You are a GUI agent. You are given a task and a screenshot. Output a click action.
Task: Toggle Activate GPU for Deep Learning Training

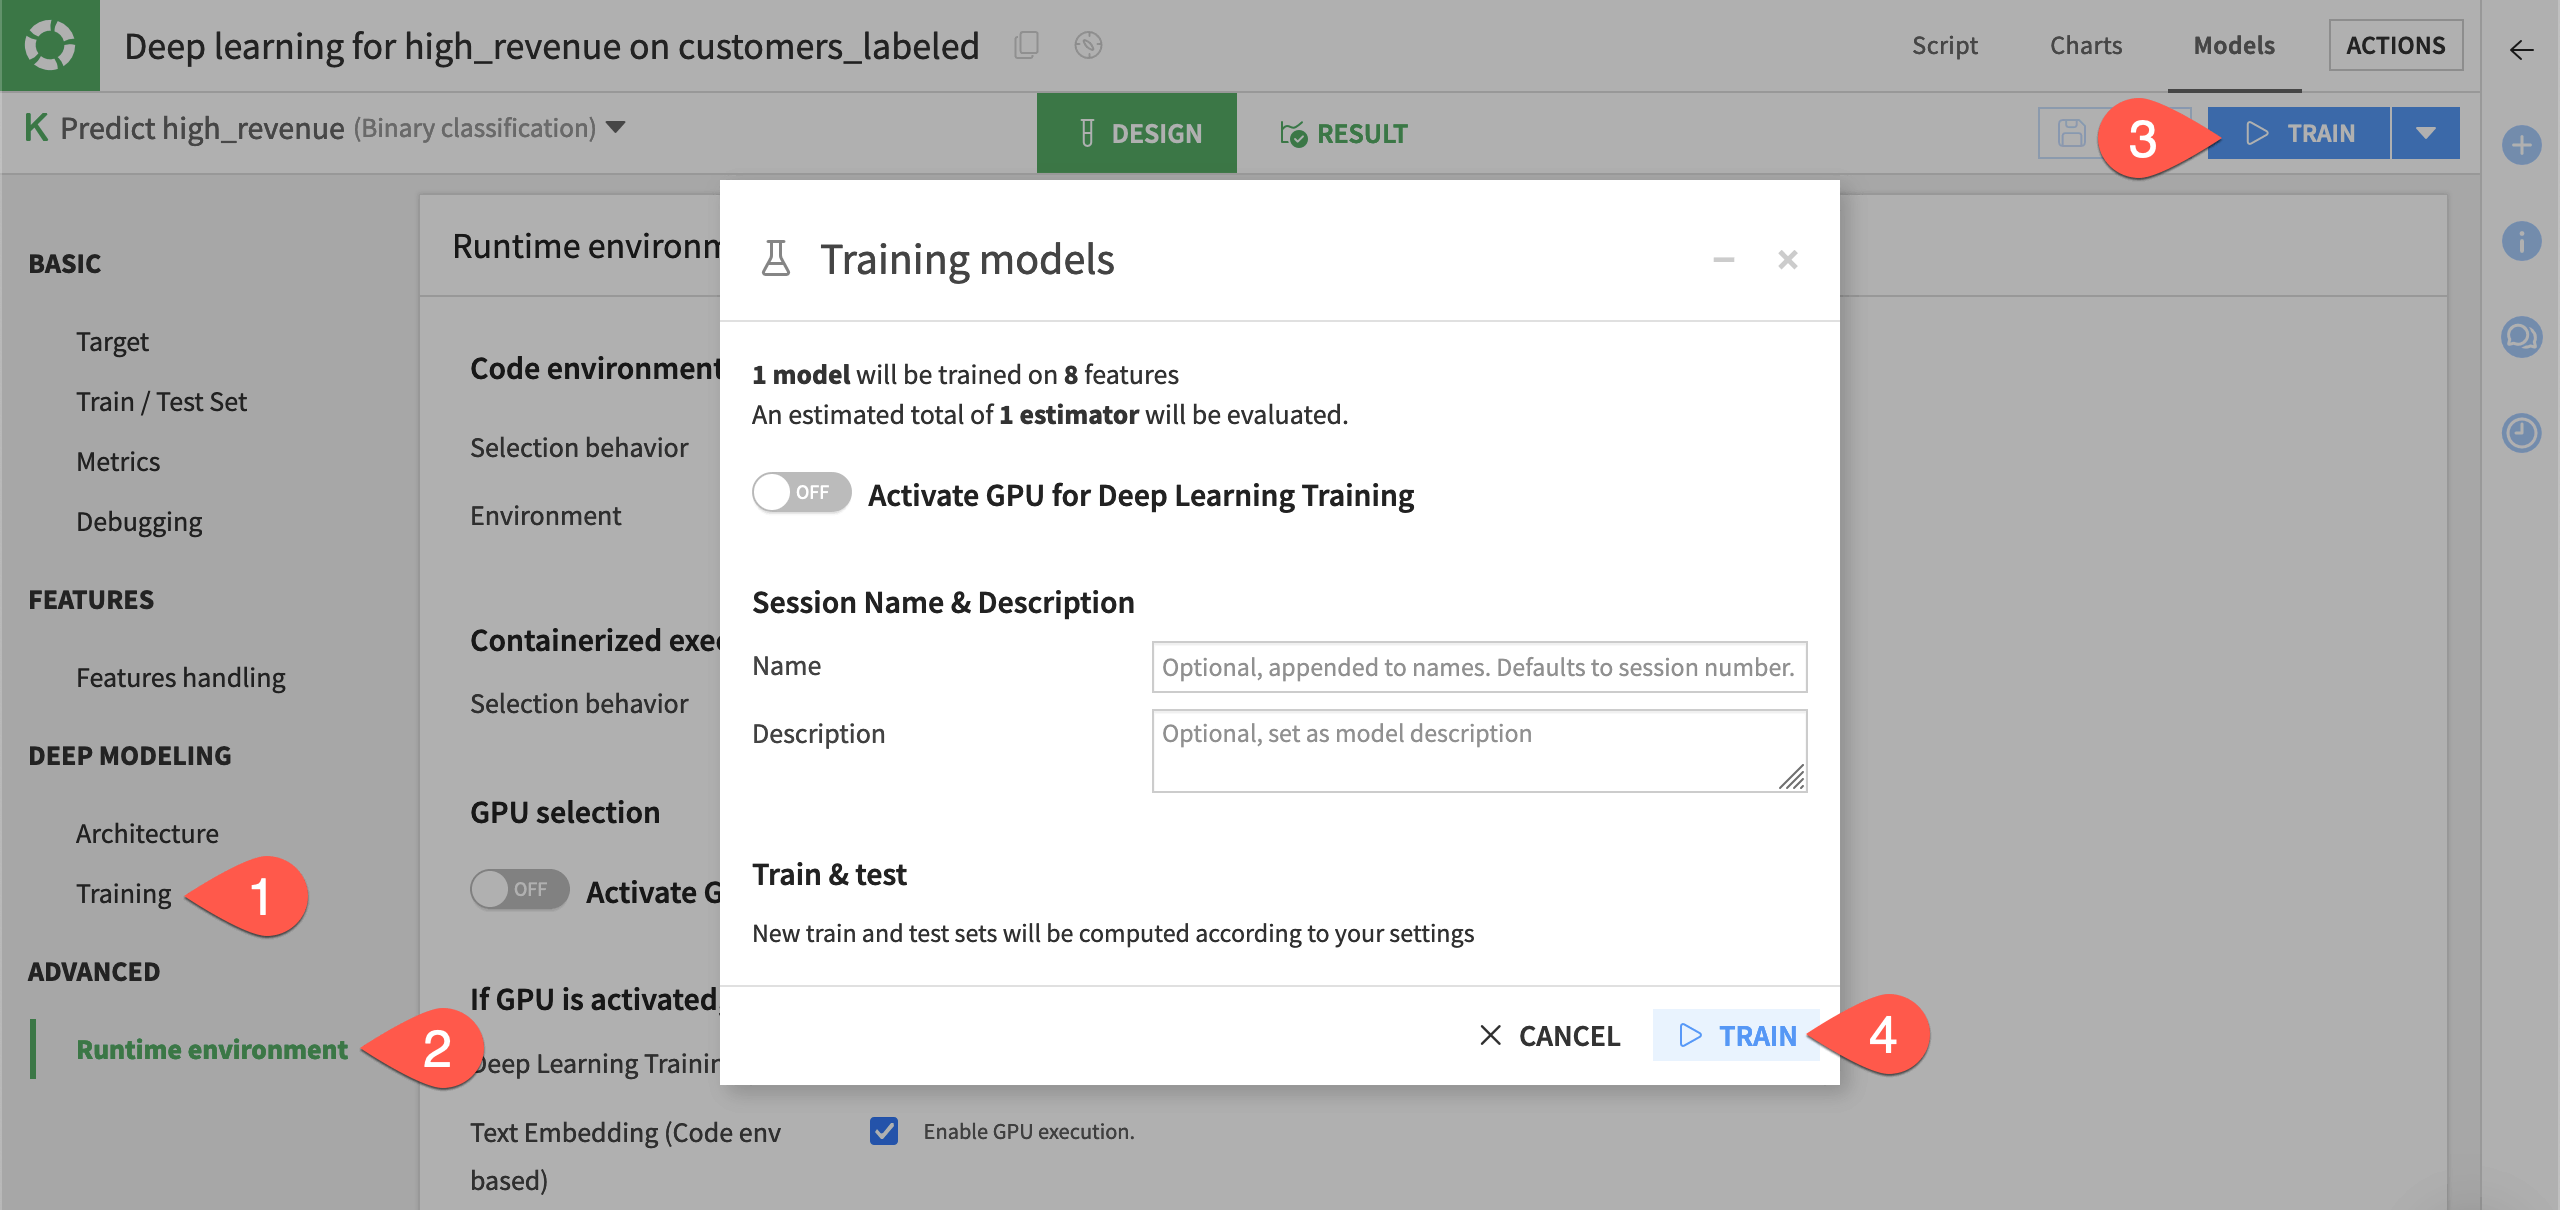click(x=800, y=492)
